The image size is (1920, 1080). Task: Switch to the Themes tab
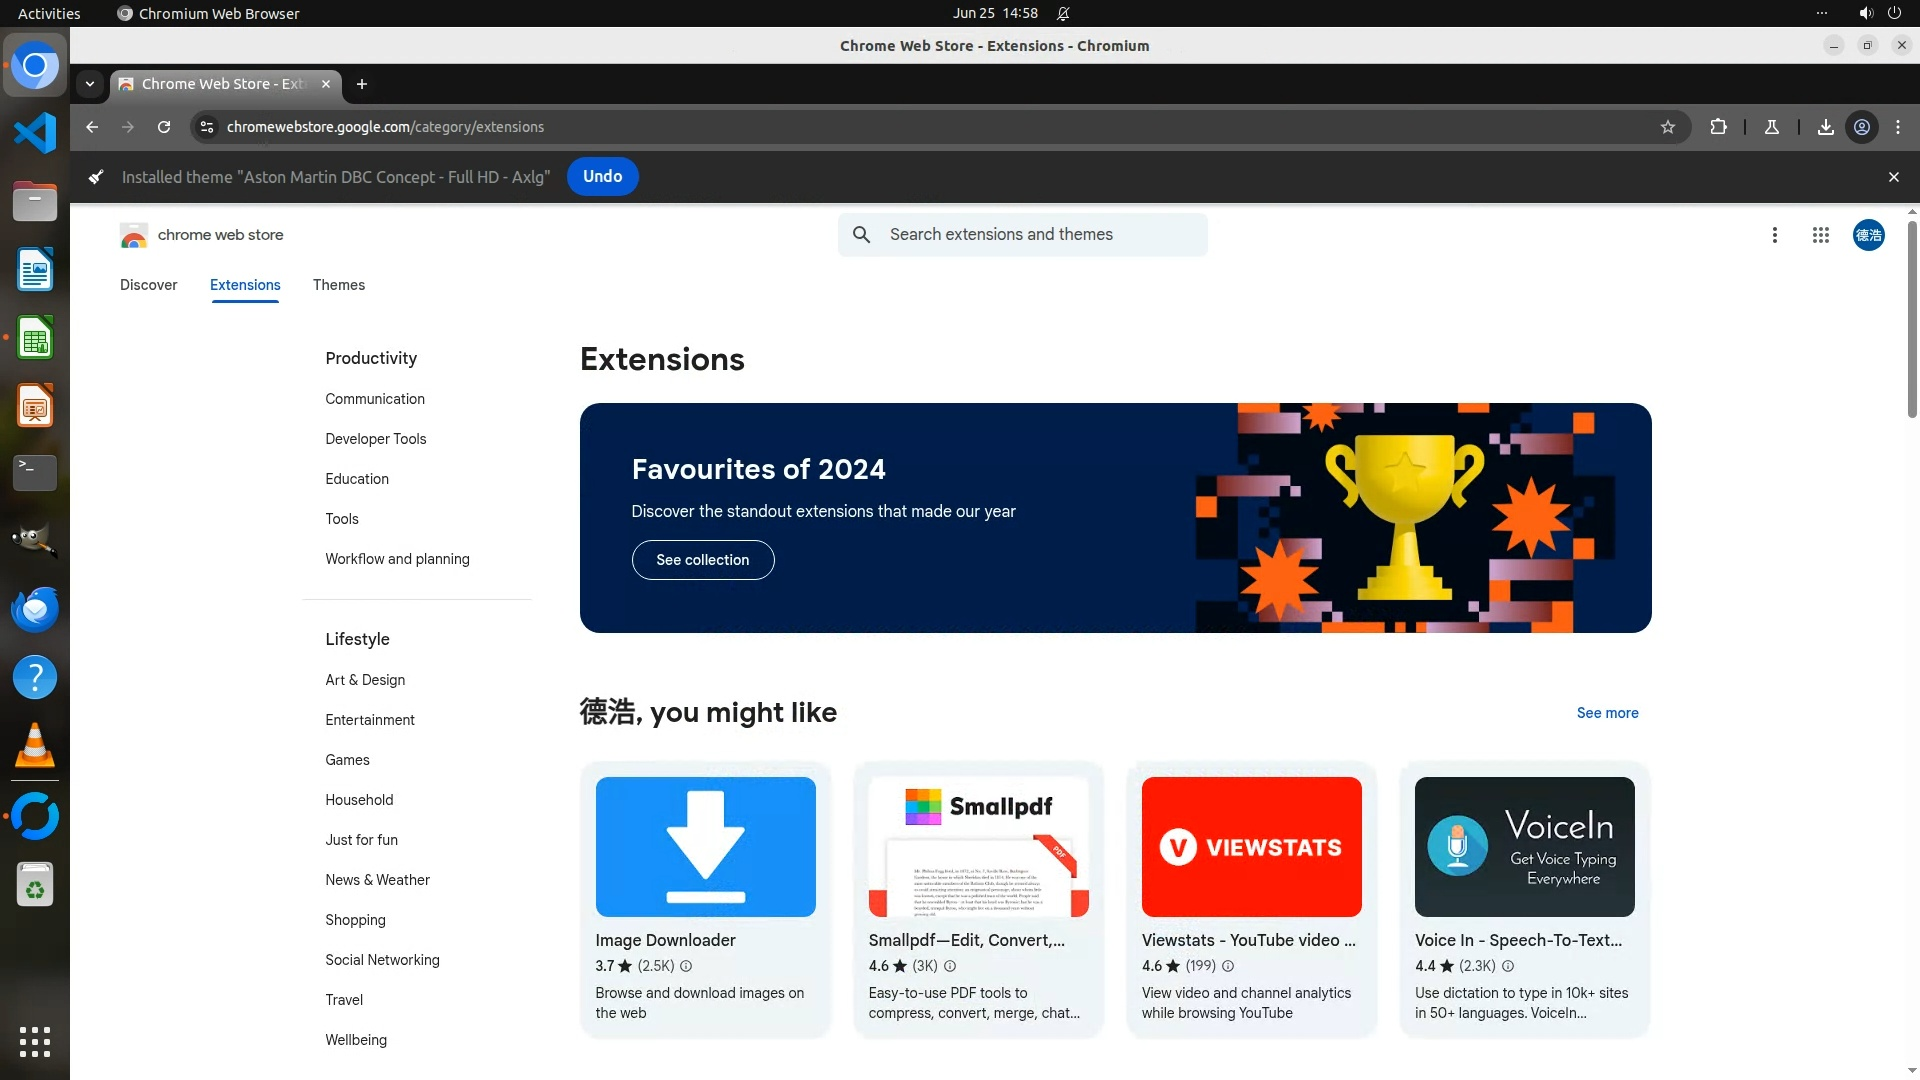[338, 285]
